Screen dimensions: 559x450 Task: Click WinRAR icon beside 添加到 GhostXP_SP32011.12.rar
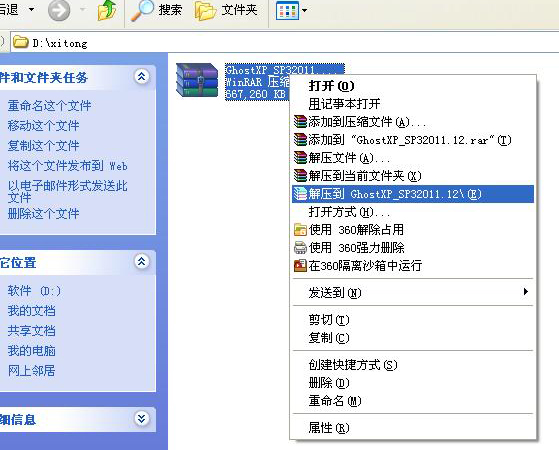tap(300, 139)
